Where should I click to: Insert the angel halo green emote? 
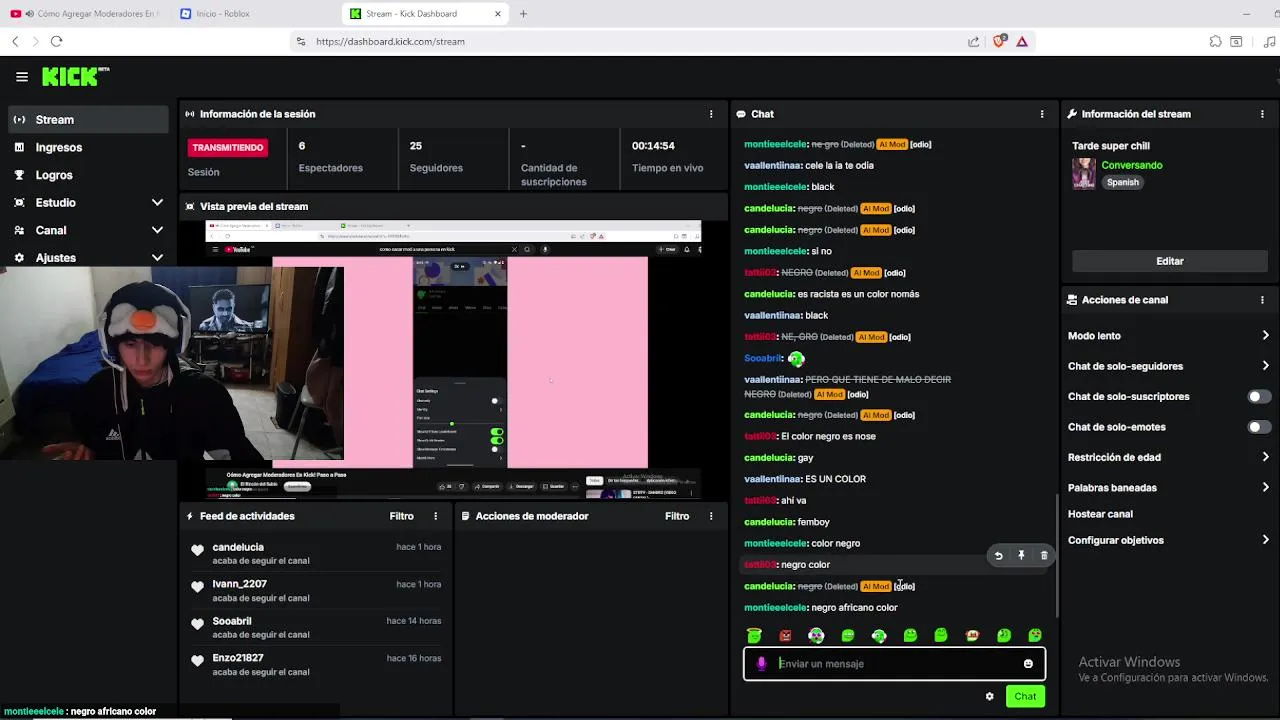[x=754, y=635]
